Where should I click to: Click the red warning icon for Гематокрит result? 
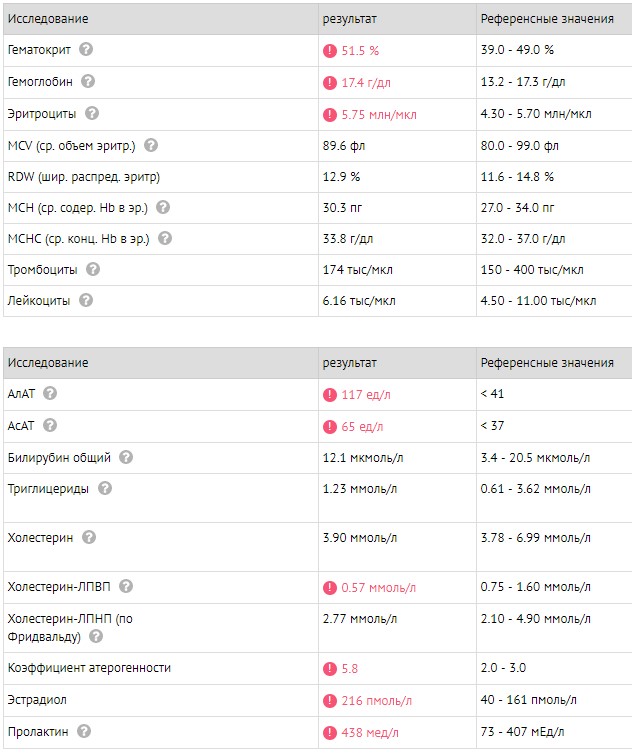(329, 50)
